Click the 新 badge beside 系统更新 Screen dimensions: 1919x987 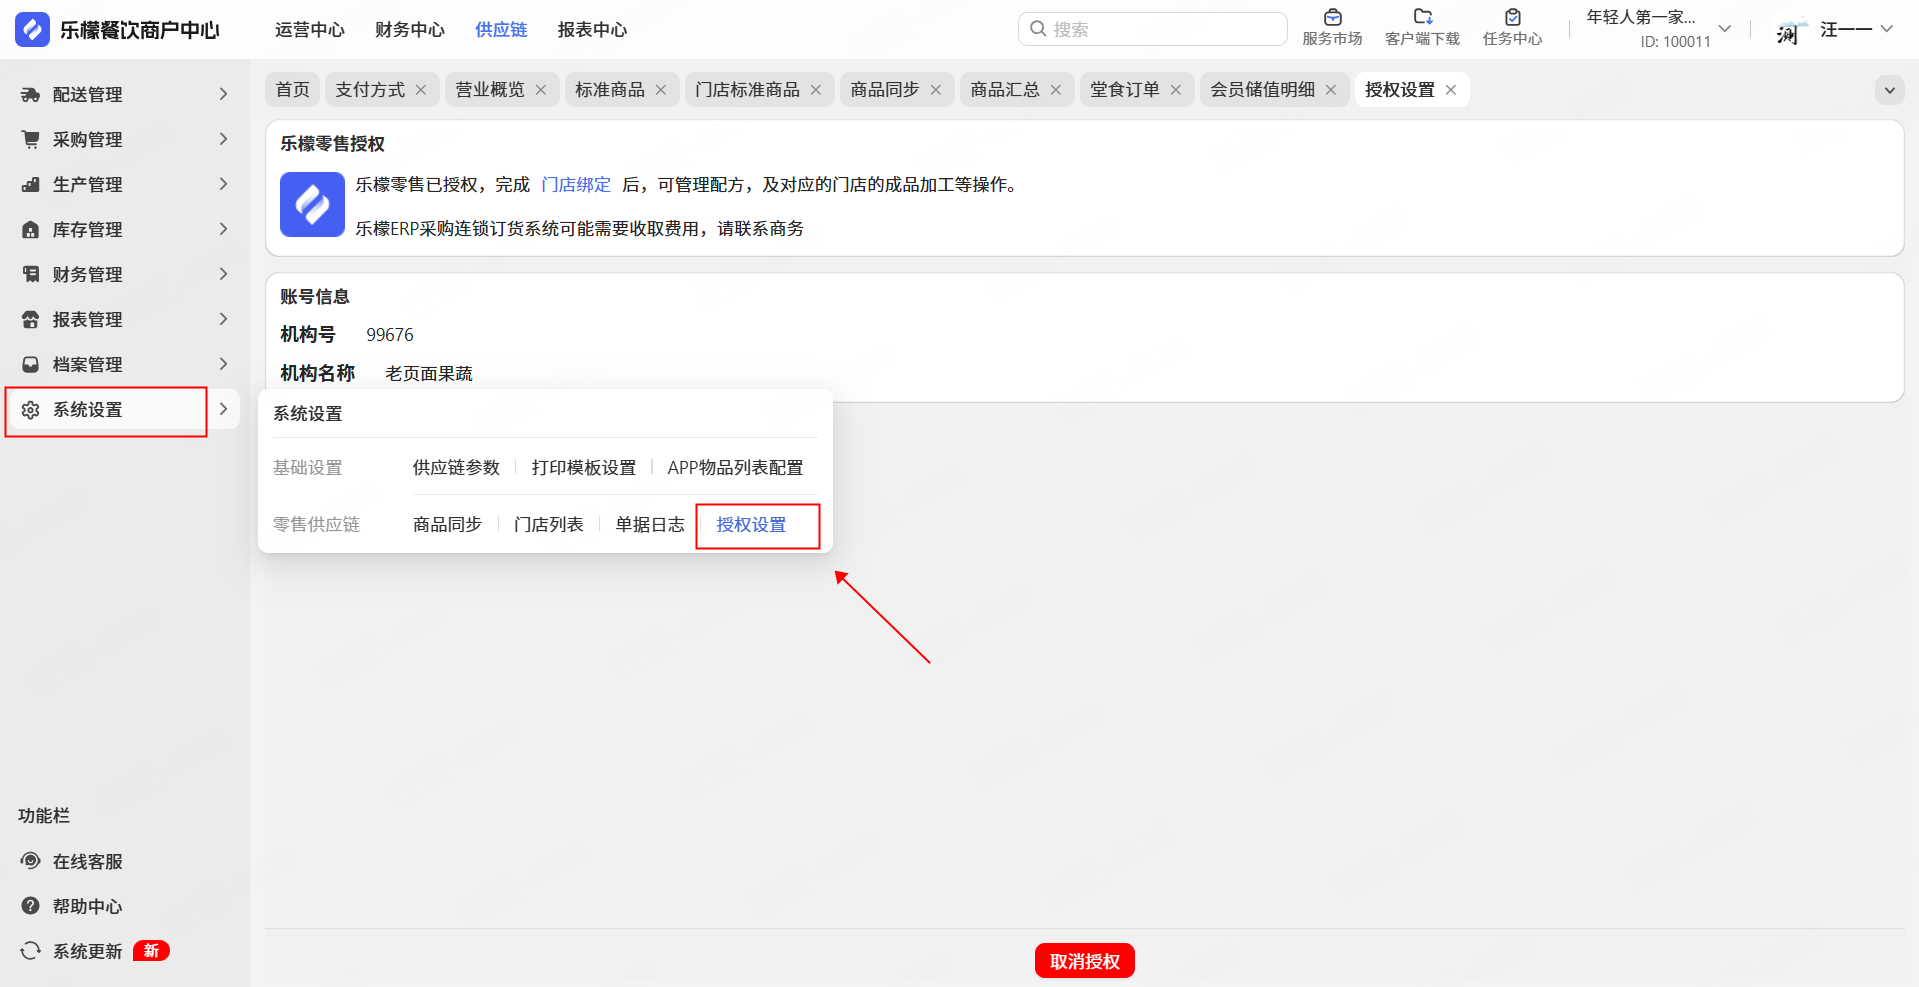151,951
